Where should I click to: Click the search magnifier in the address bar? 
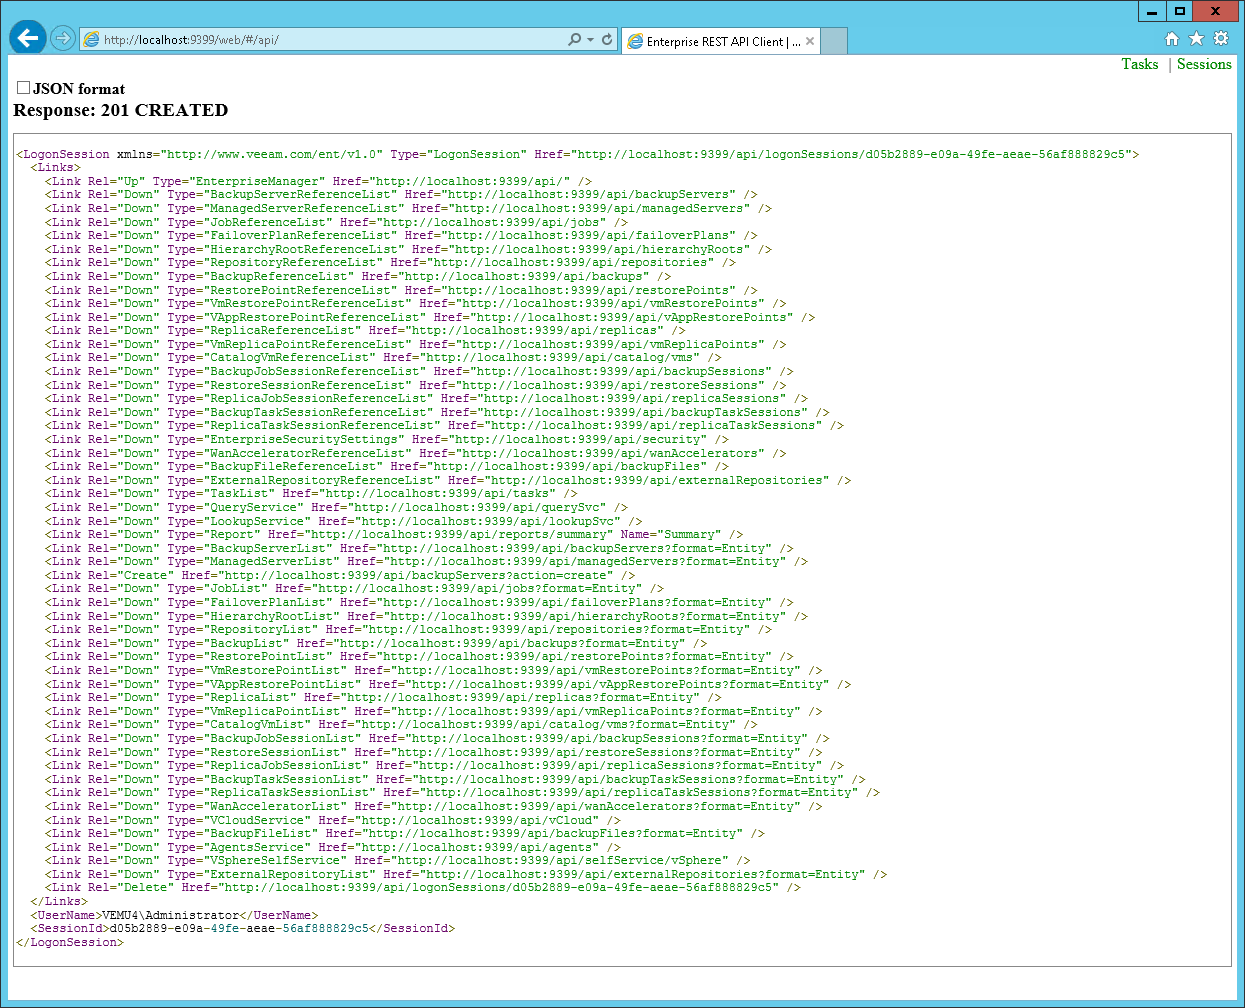tap(574, 40)
